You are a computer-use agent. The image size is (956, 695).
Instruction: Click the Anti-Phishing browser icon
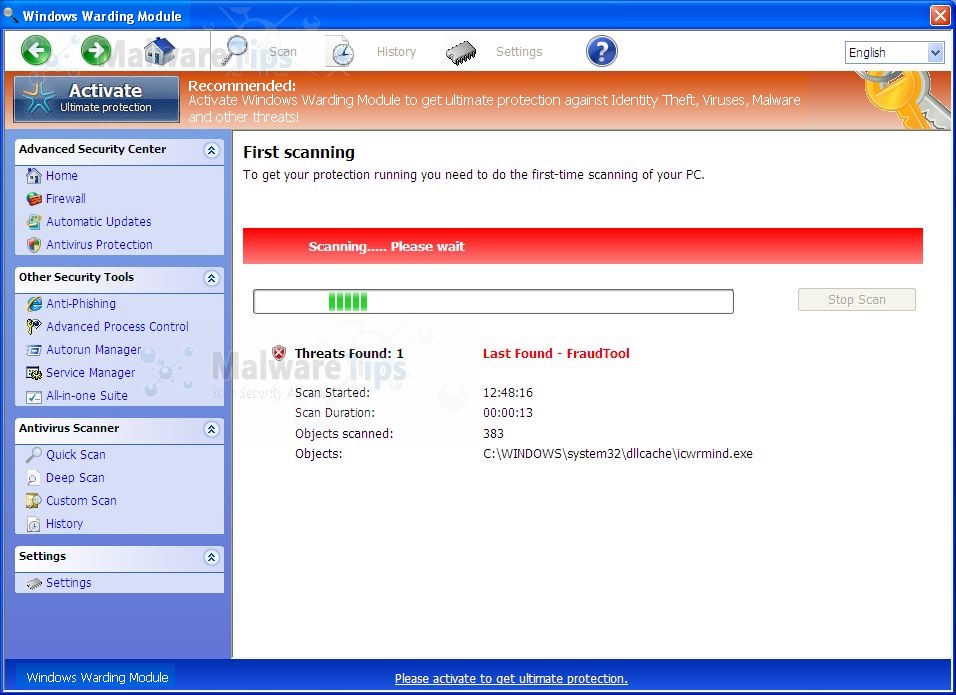[x=34, y=304]
